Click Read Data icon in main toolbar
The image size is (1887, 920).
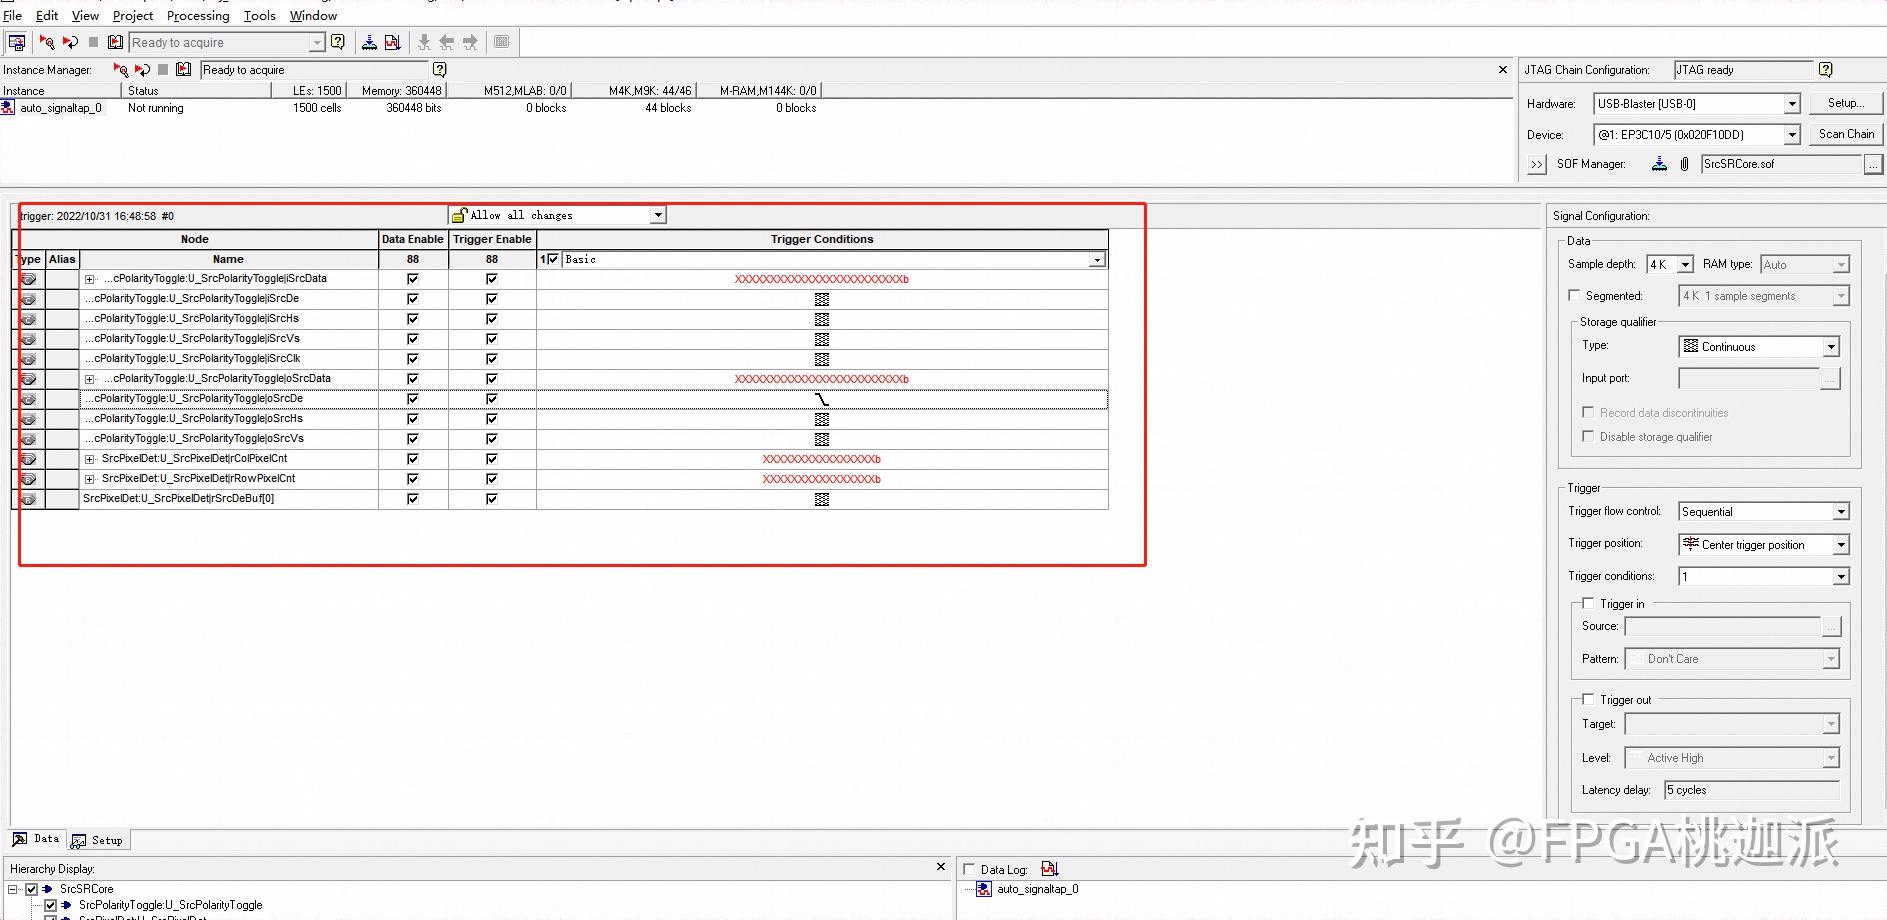(x=116, y=42)
